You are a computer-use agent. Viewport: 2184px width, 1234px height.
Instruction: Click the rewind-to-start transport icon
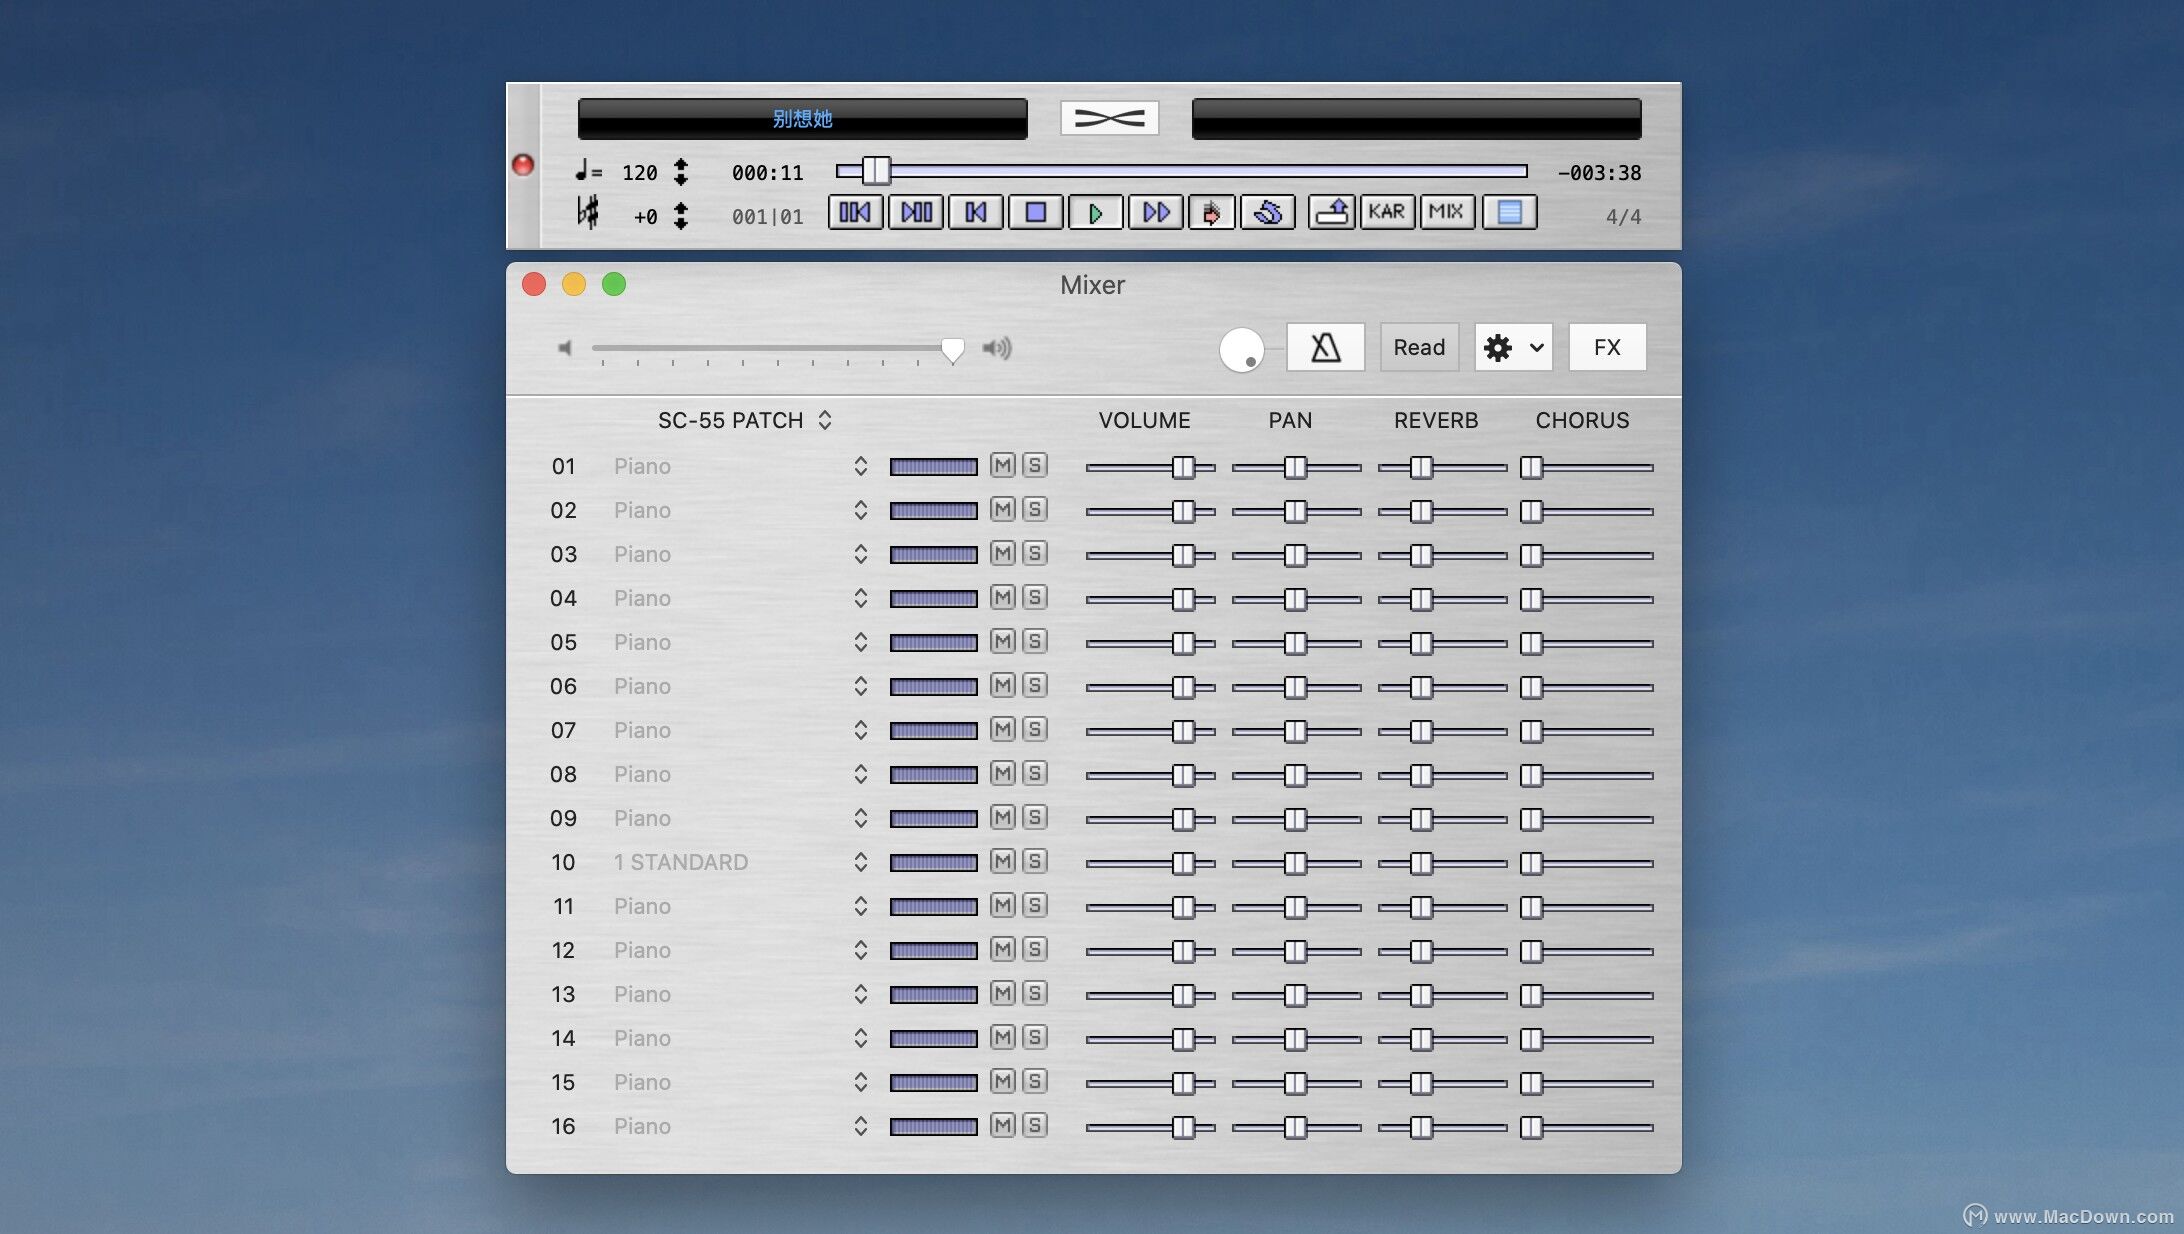974,212
